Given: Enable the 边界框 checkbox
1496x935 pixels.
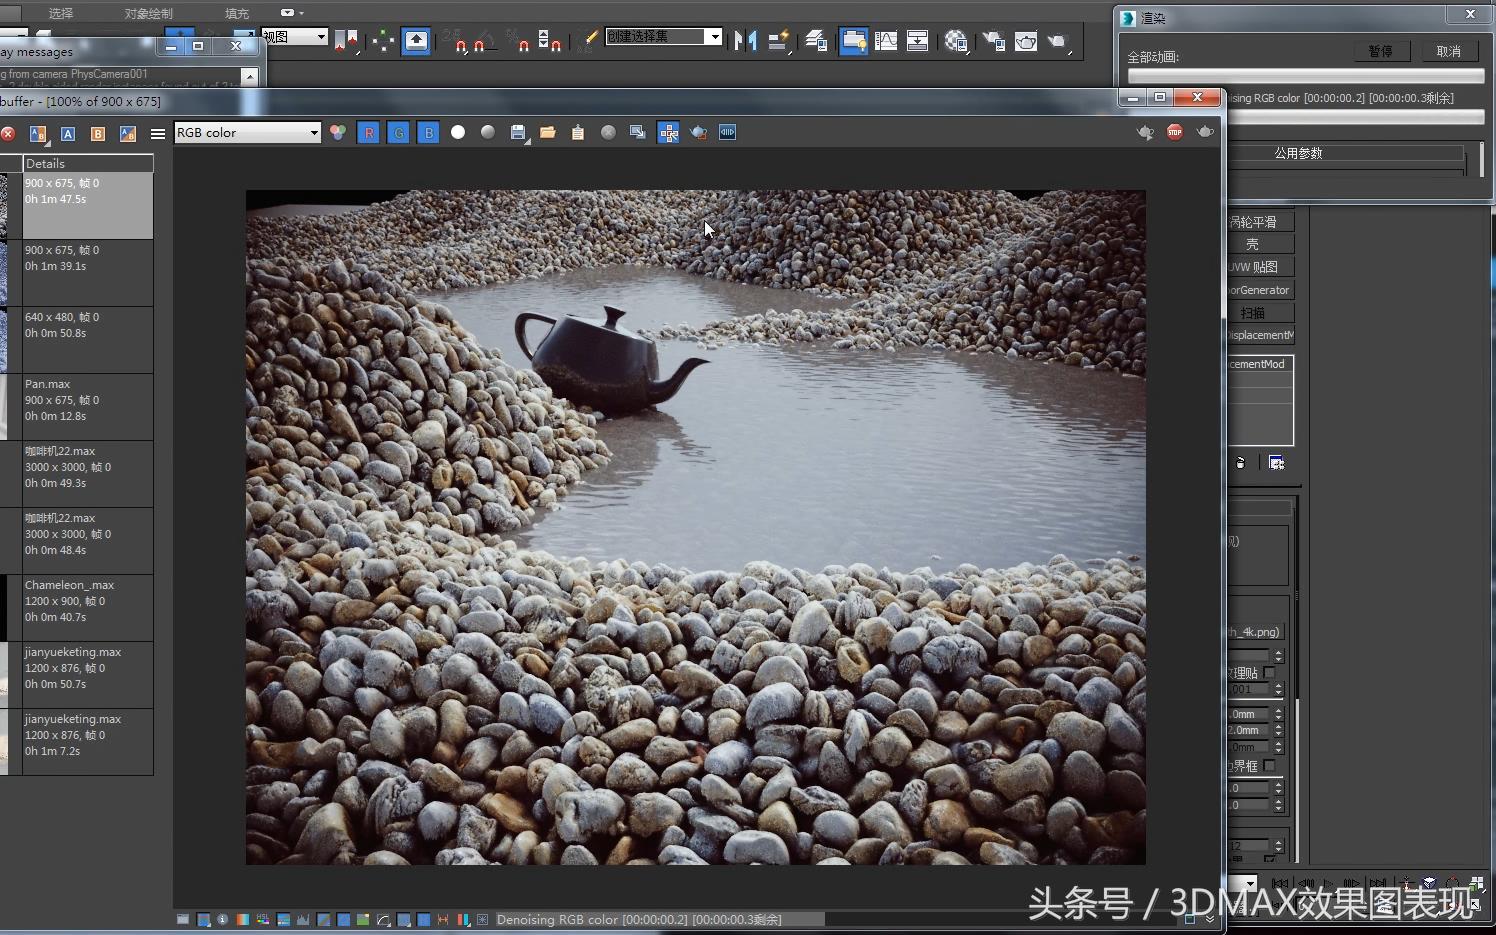Looking at the screenshot, I should coord(1269,766).
